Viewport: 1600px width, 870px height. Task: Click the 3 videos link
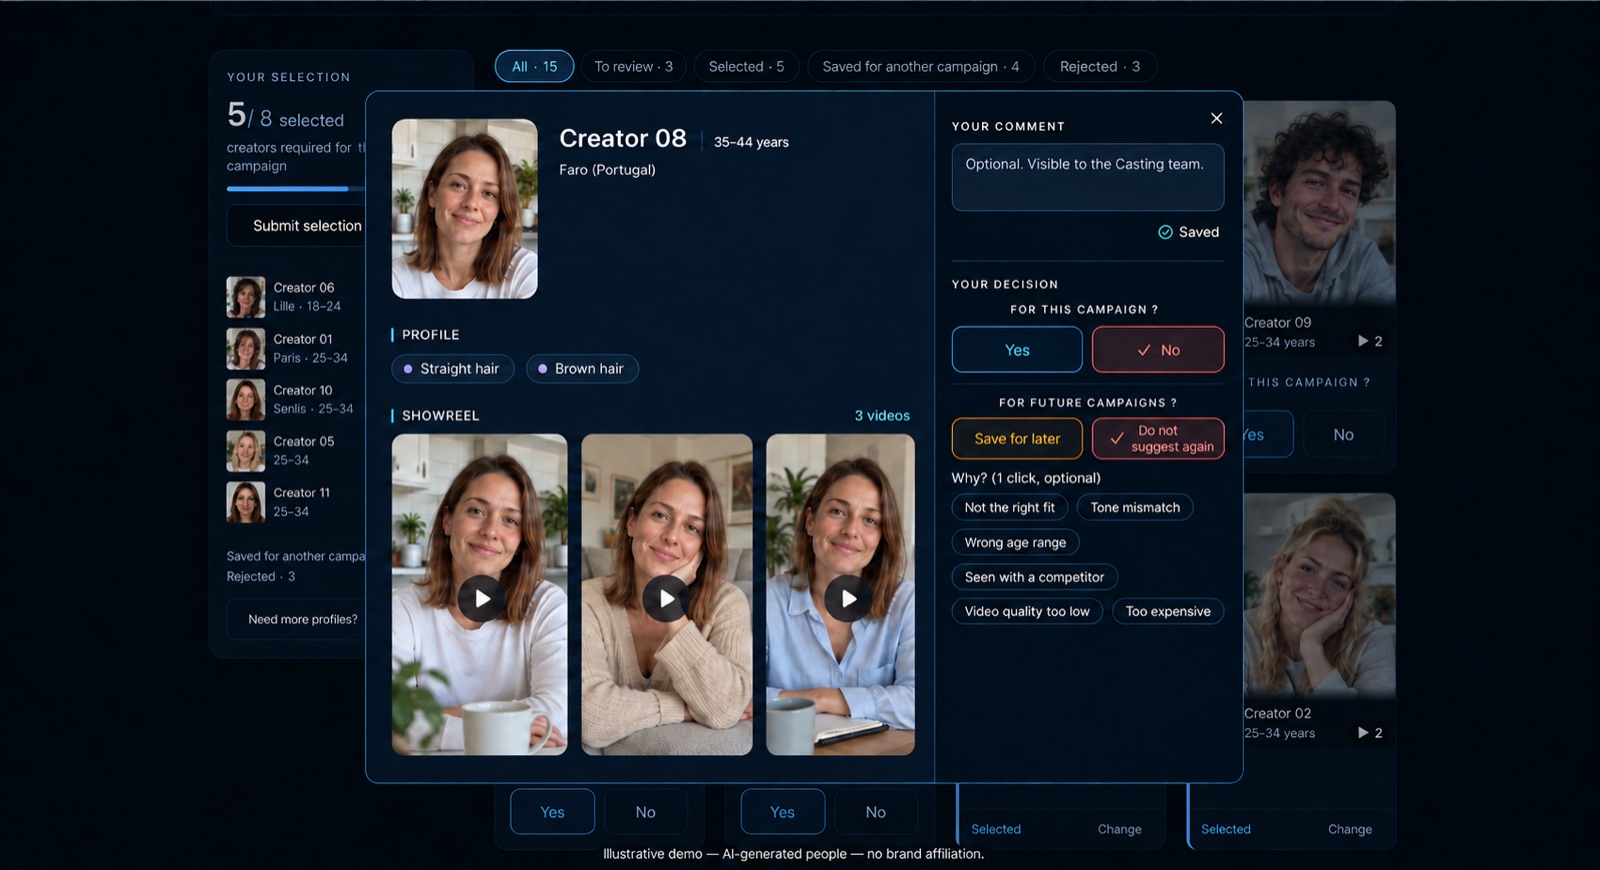(882, 415)
